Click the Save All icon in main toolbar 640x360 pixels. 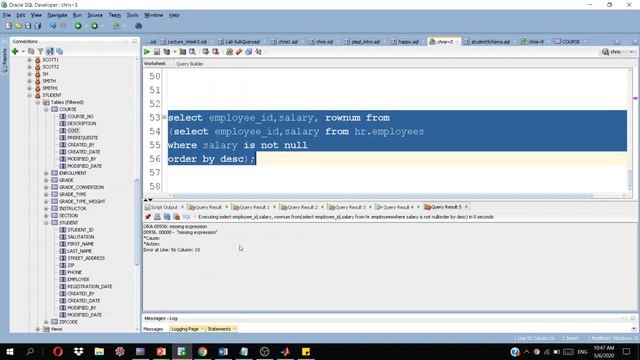[38, 26]
